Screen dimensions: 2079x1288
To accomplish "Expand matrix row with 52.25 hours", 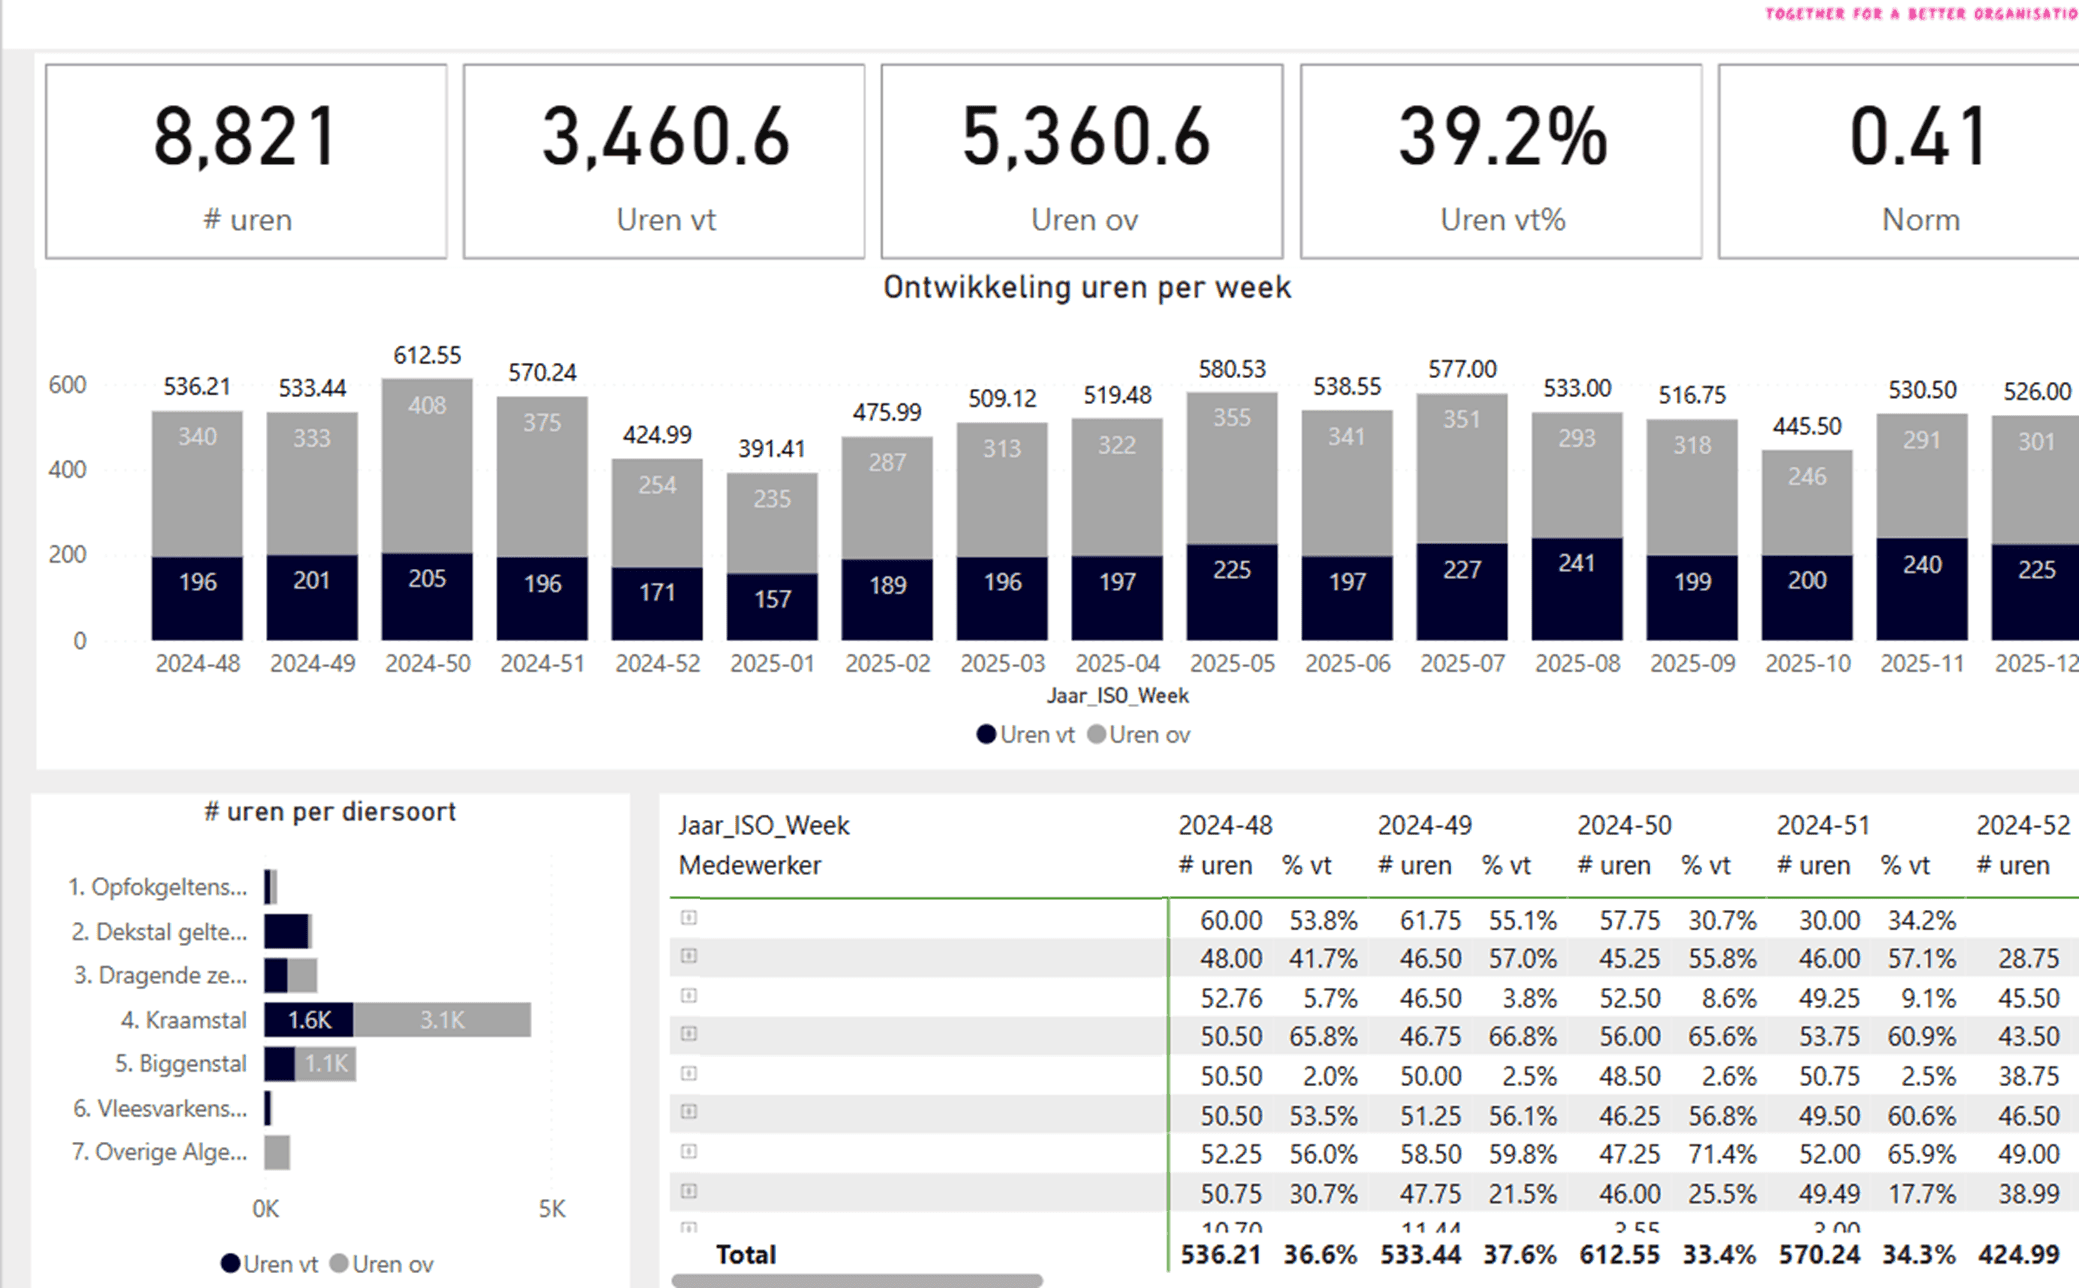I will tap(689, 1152).
